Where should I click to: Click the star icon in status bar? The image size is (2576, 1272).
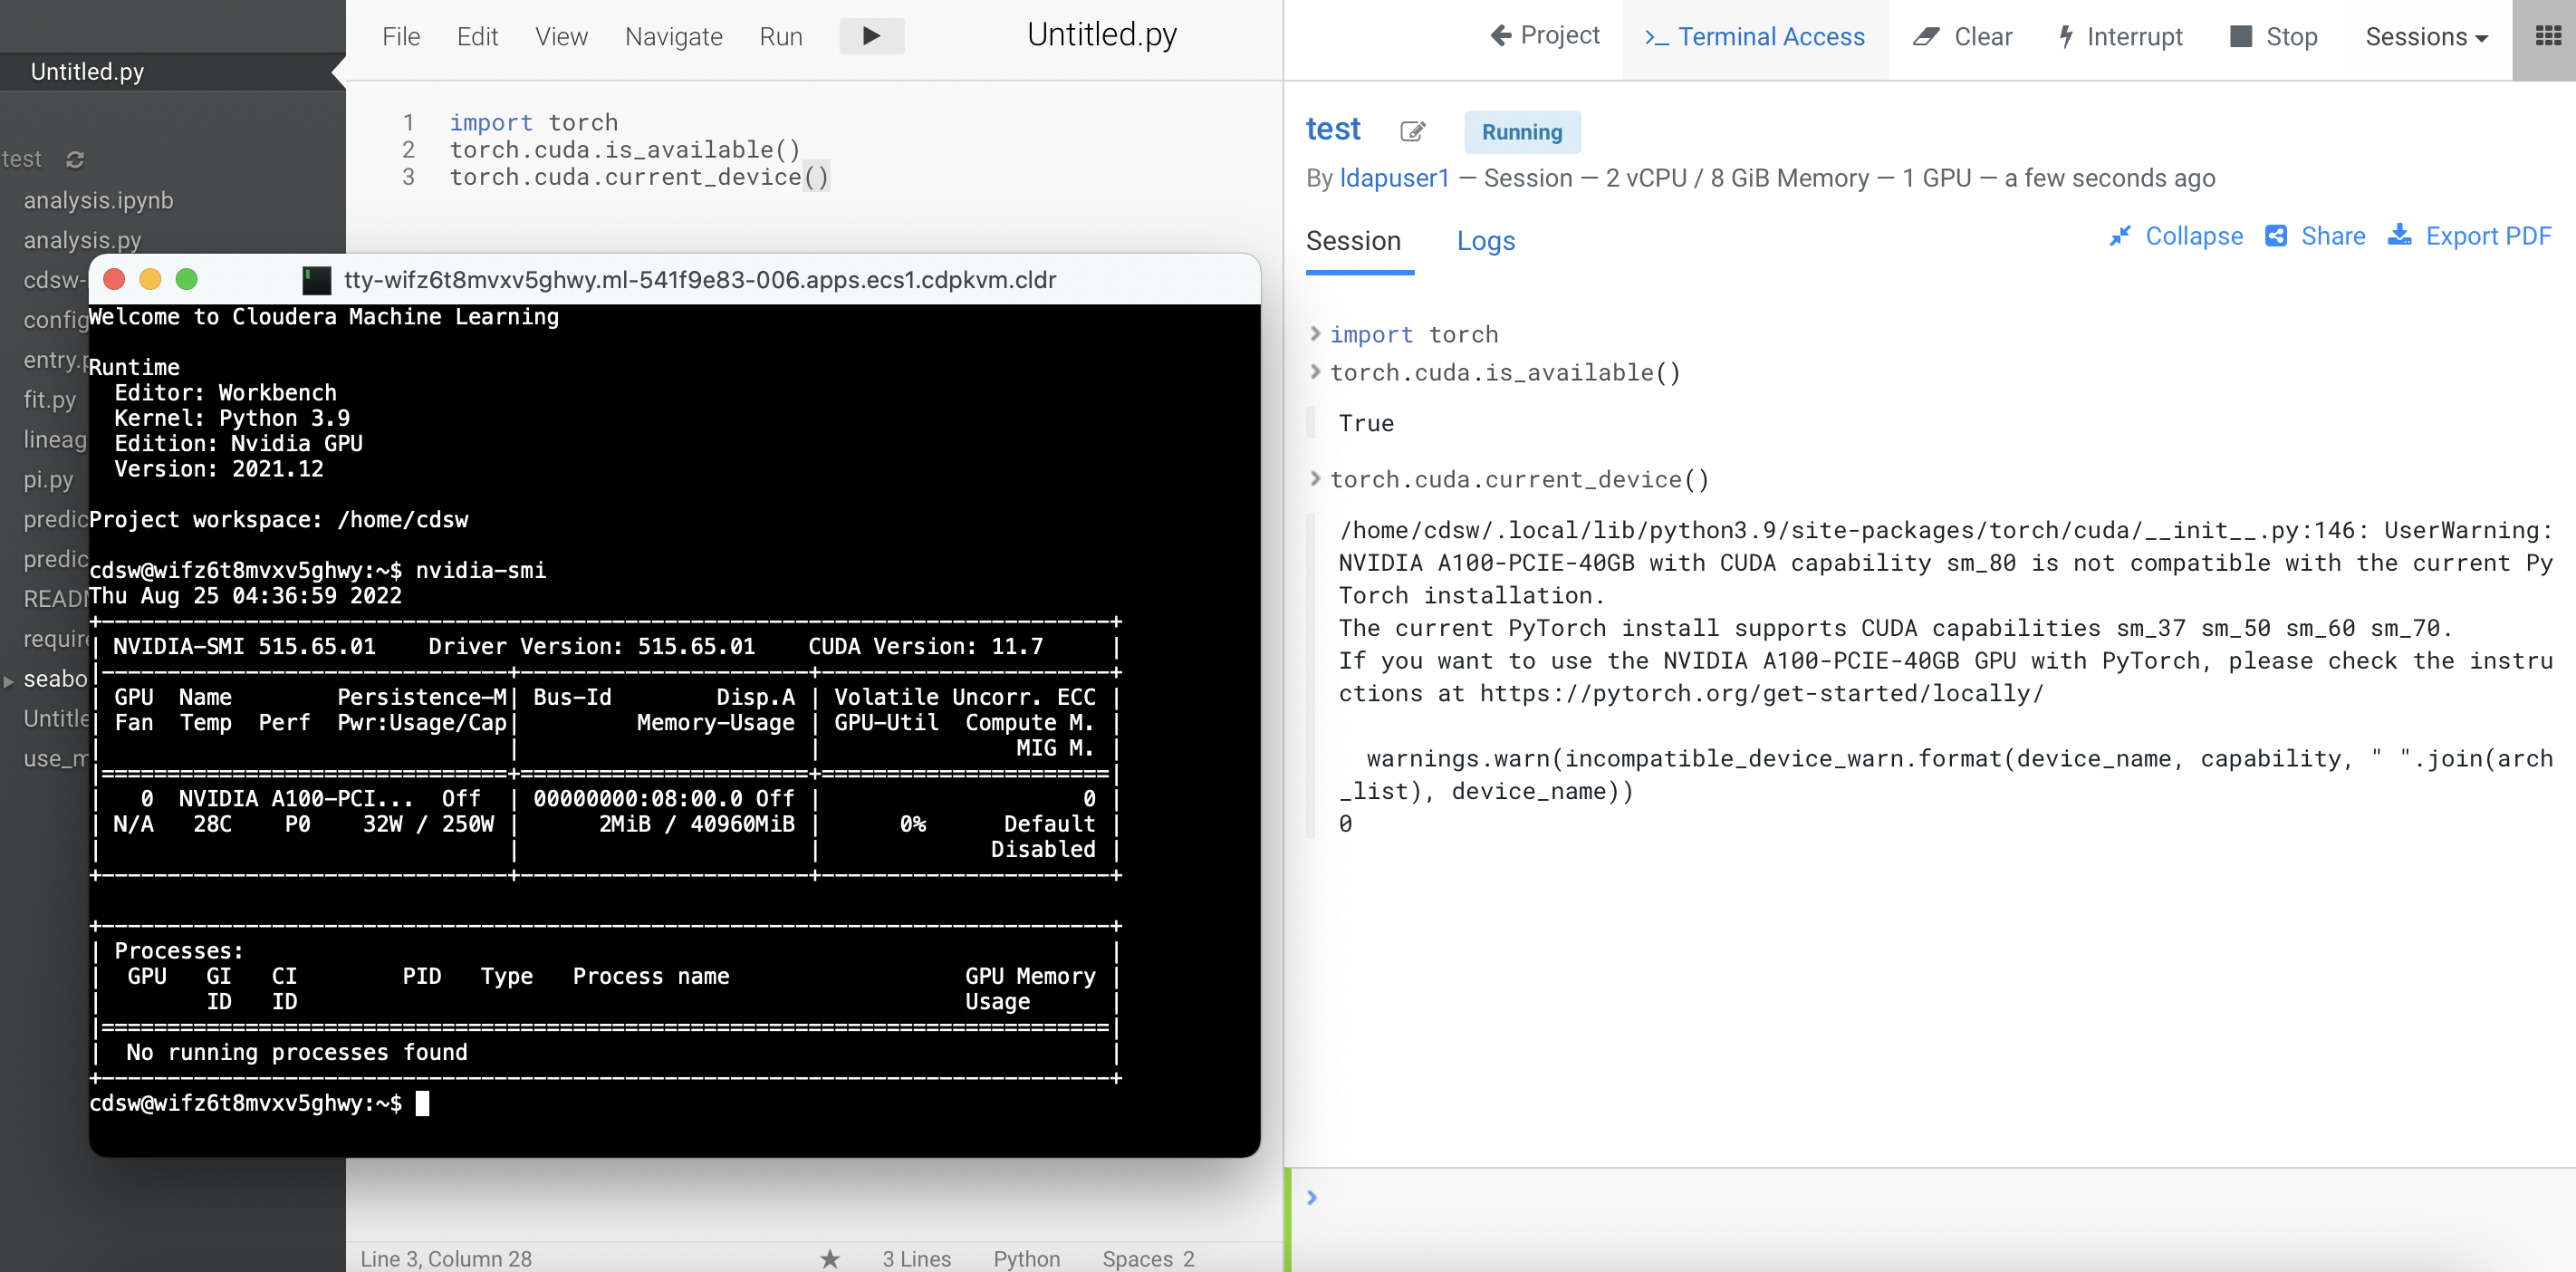pos(830,1258)
